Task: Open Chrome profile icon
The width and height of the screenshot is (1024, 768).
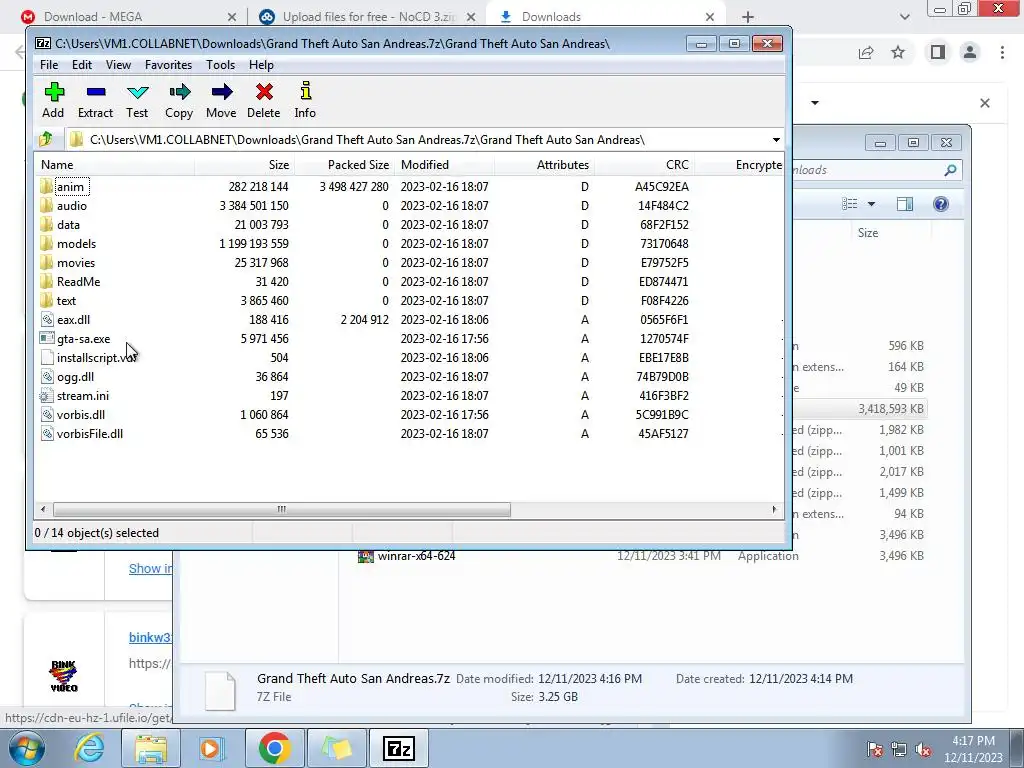Action: tap(970, 52)
